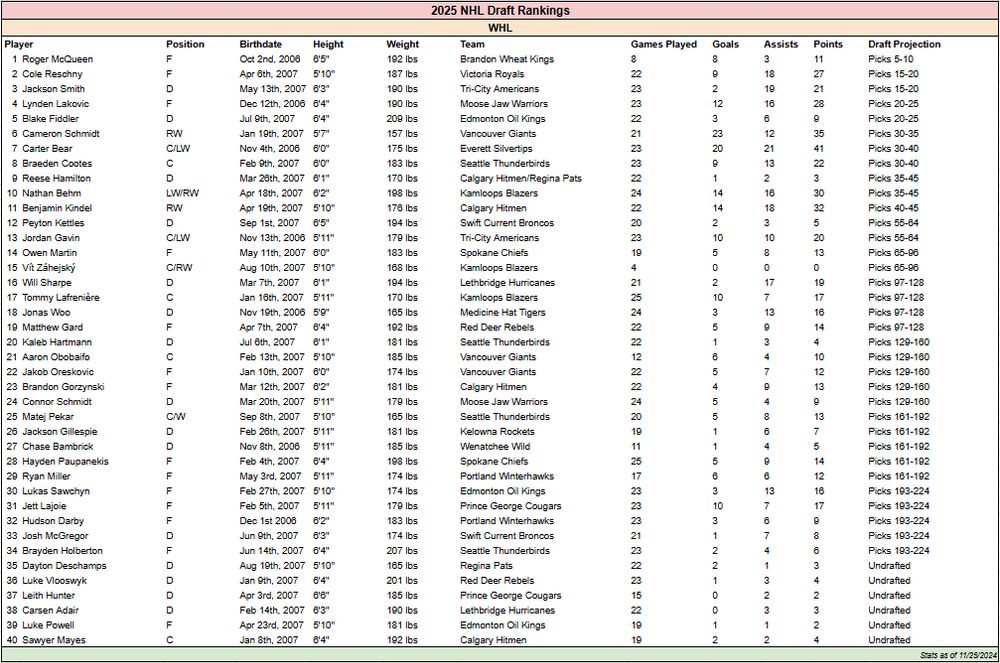Screen dimensions: 1000x663
Task: Click the 'Calgary Hitmen/Regina Pats' team cell
Action: point(521,178)
